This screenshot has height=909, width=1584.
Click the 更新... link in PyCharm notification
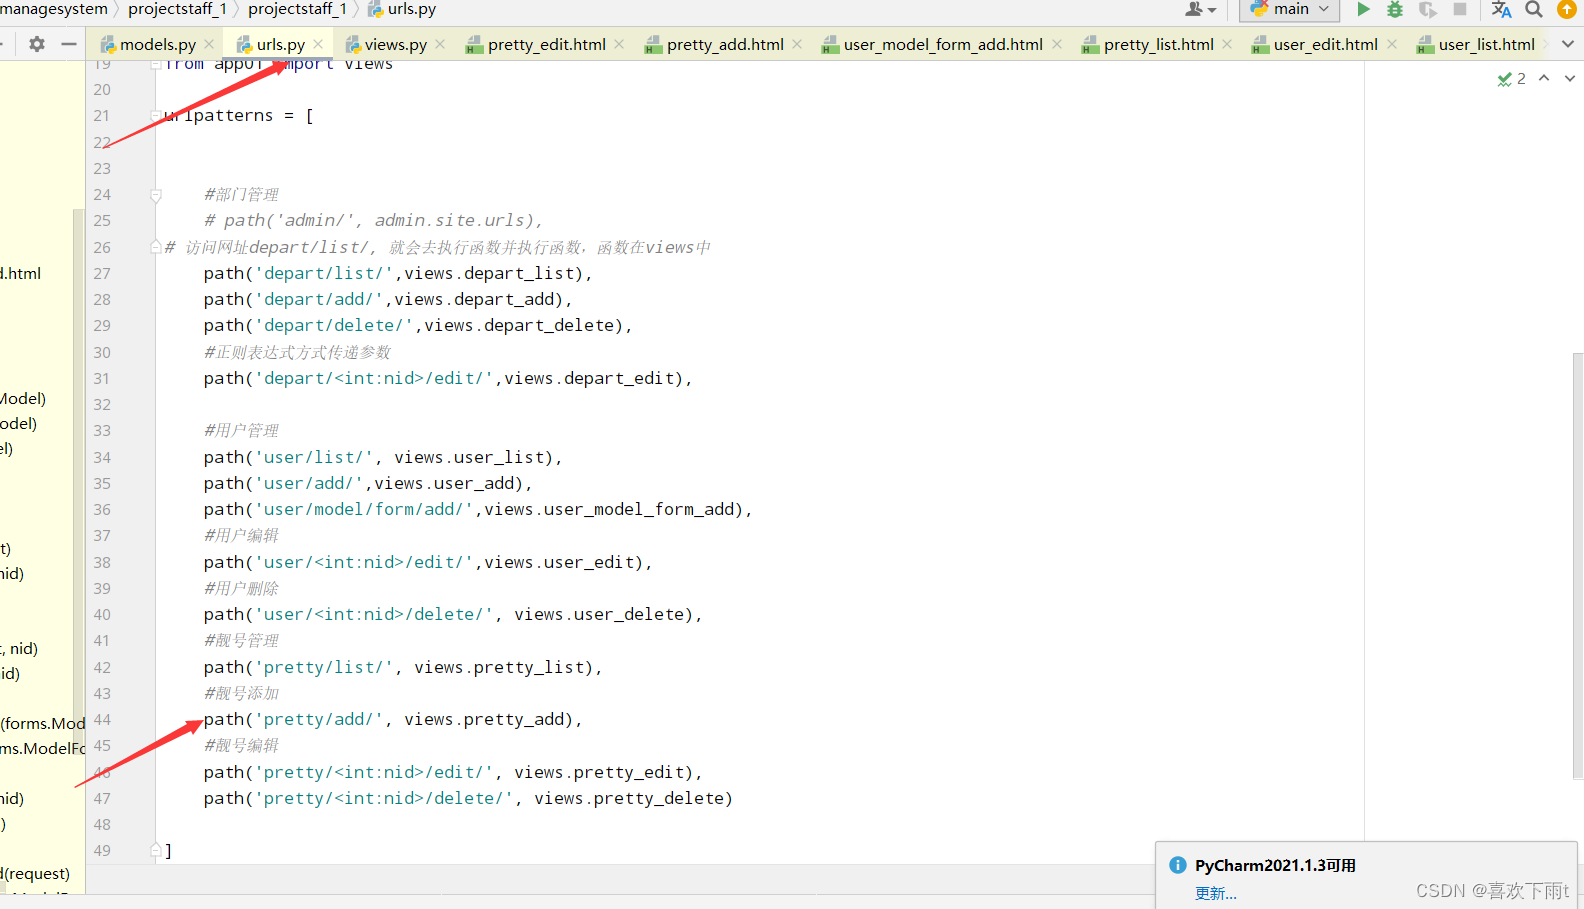pyautogui.click(x=1216, y=893)
